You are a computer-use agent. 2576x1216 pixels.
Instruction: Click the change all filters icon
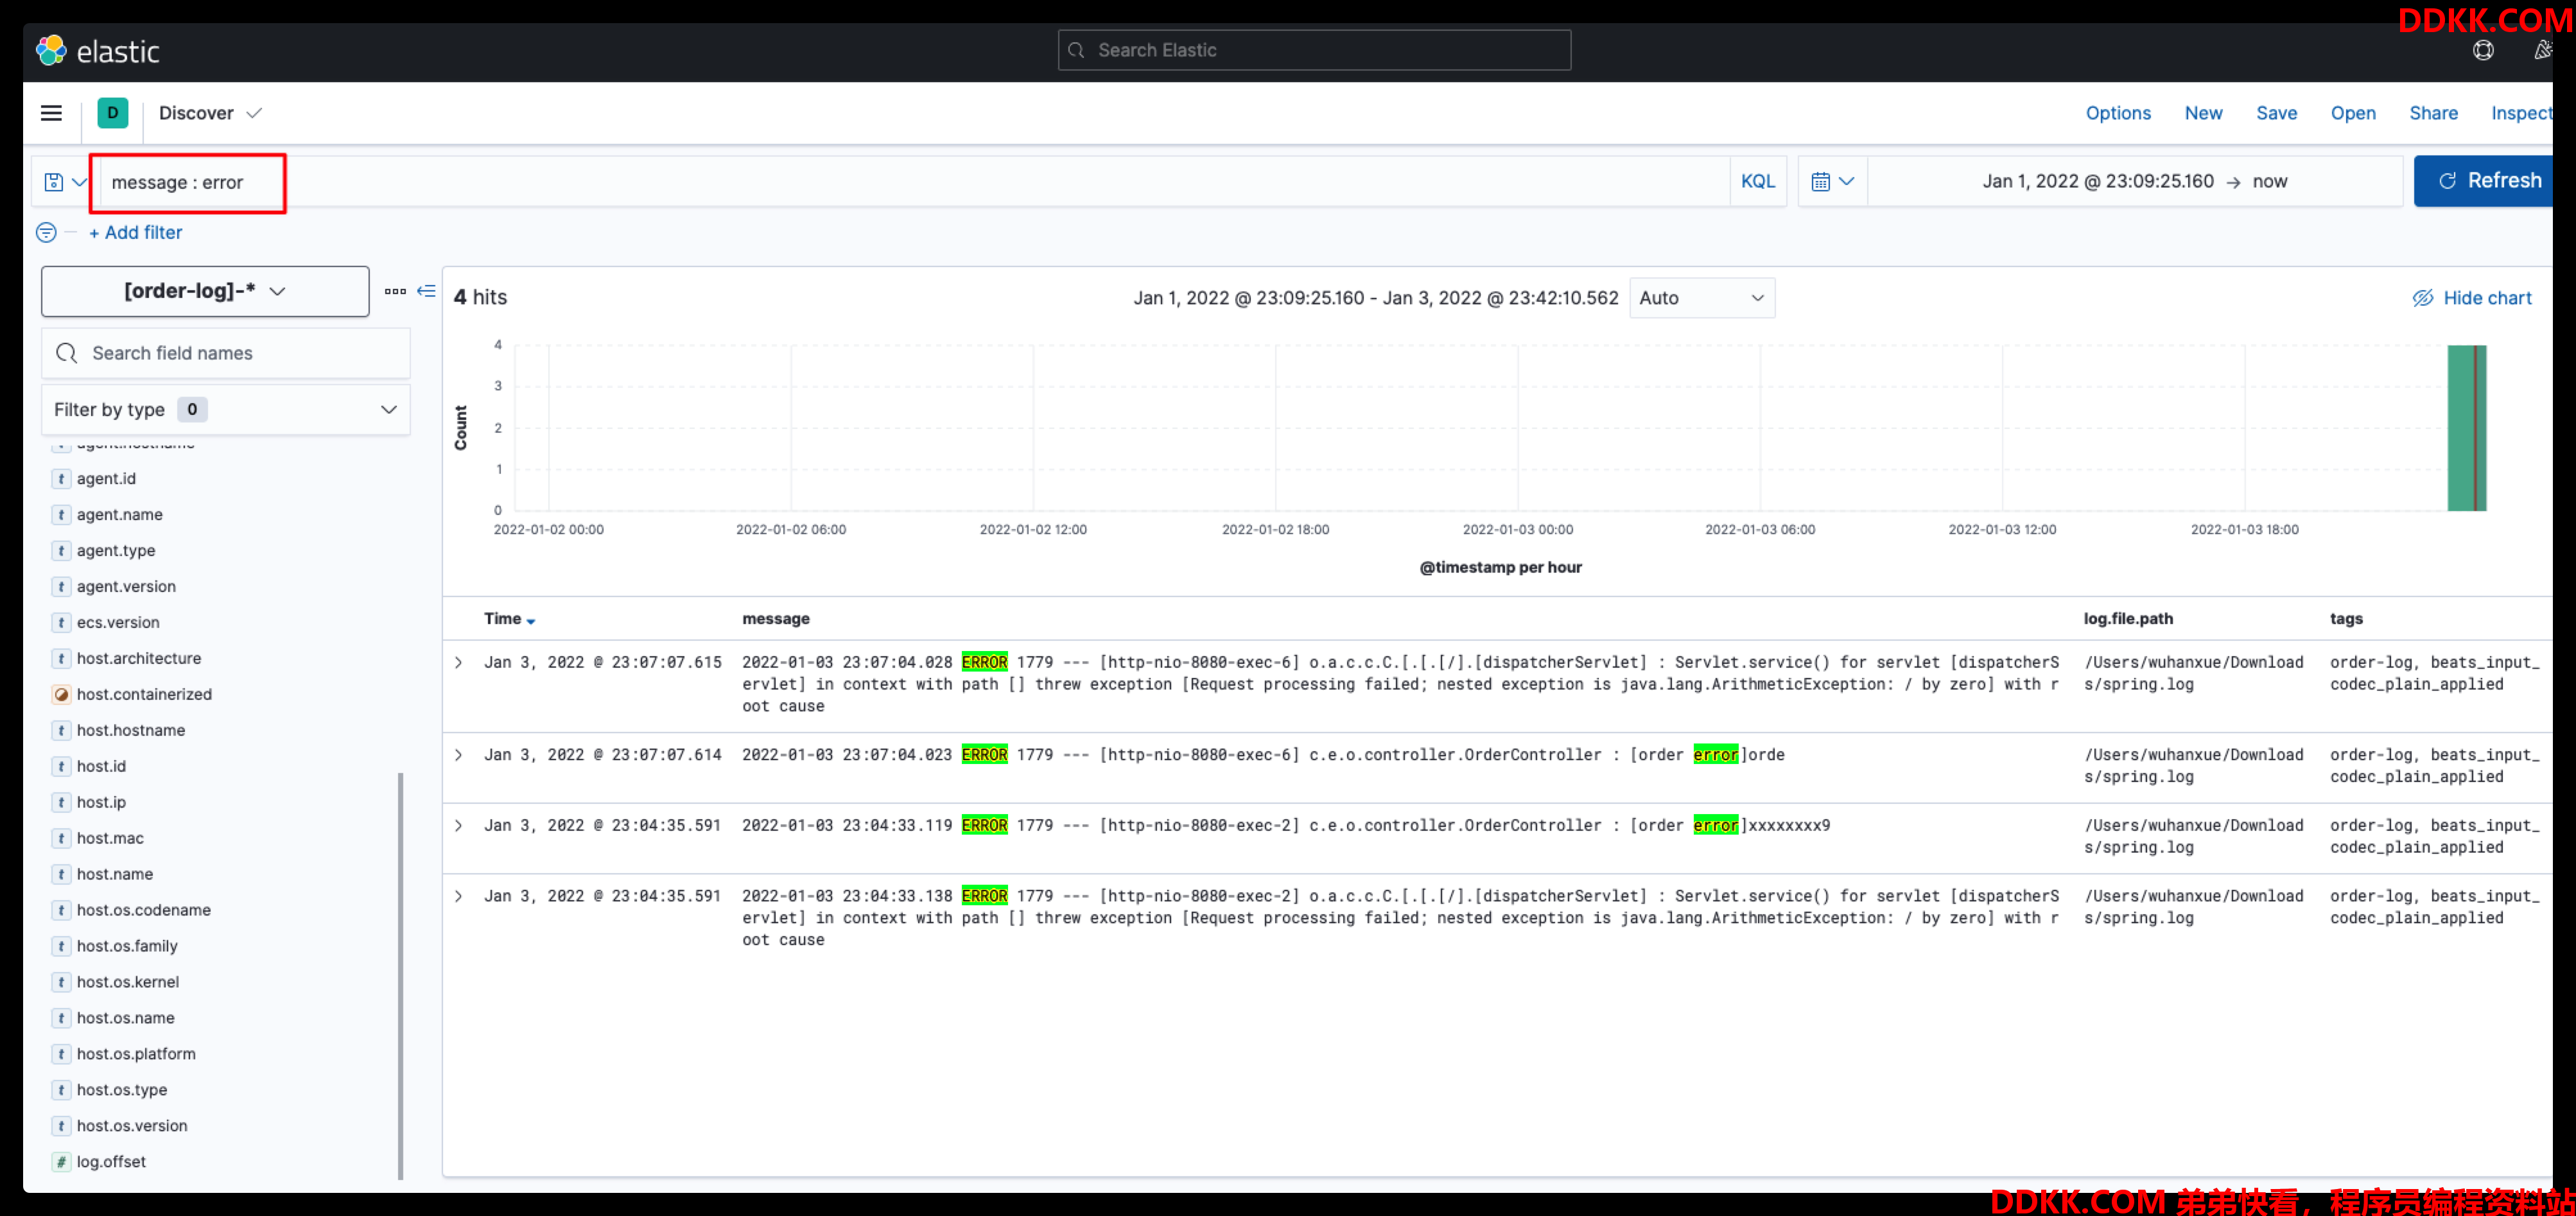coord(46,232)
